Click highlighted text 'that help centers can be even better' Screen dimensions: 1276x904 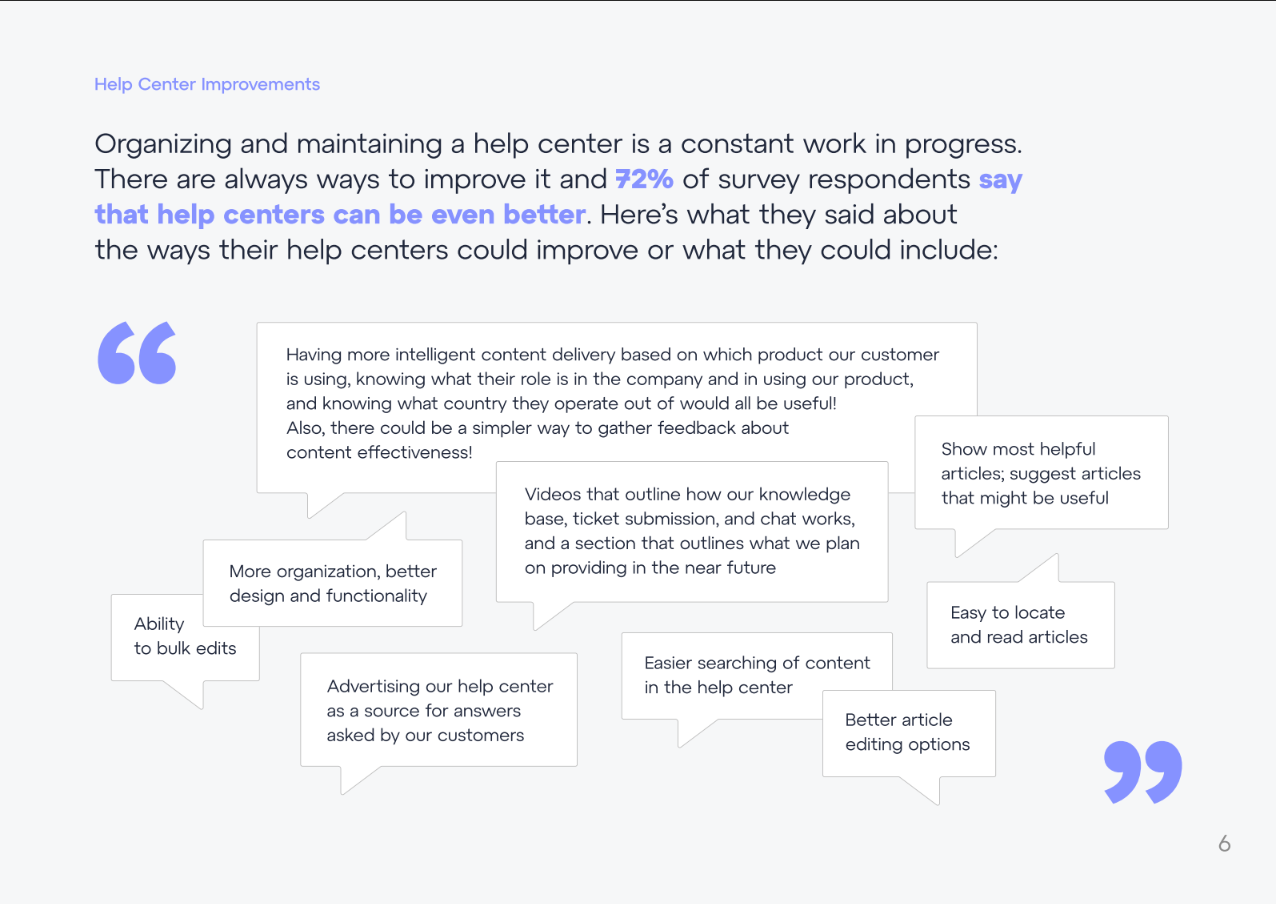[340, 214]
